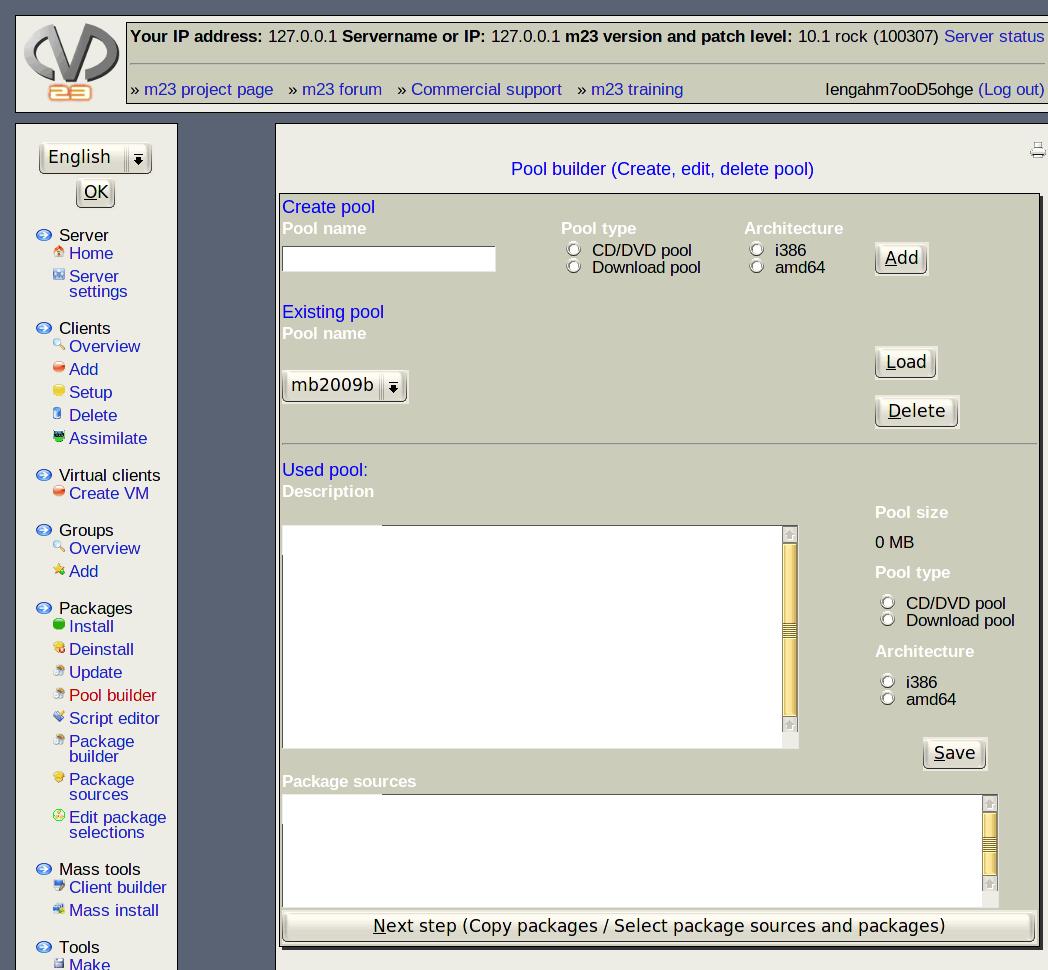Choose Download pool in Used pool section
The image size is (1048, 970).
pos(887,620)
